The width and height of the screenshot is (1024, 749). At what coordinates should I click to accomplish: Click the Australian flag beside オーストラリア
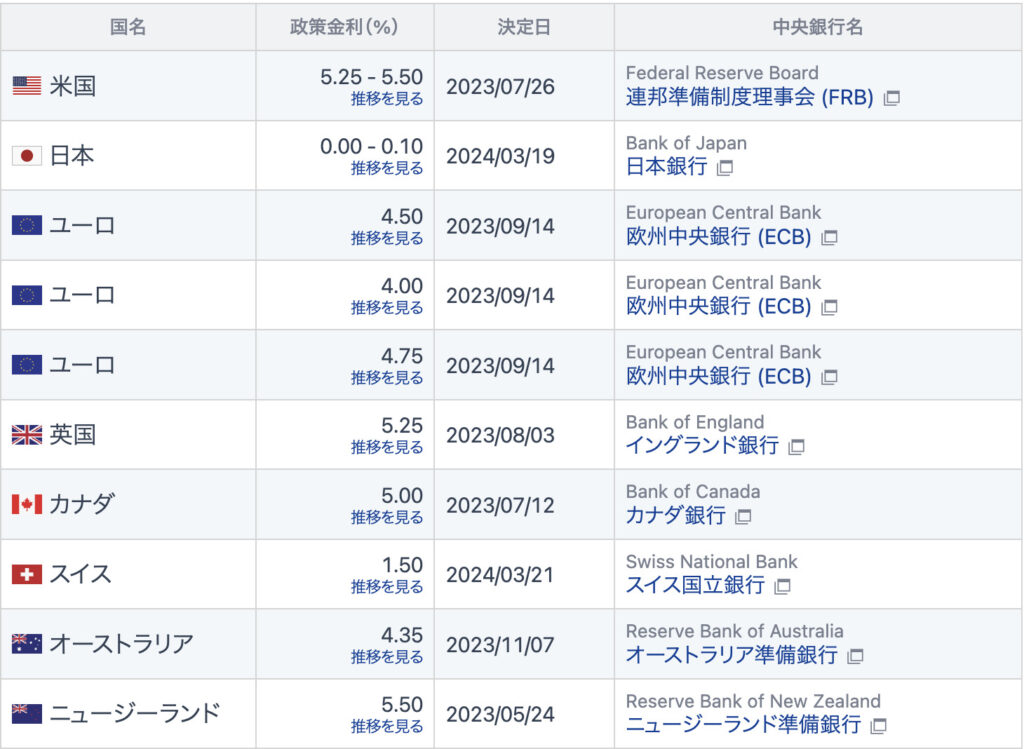coord(27,644)
